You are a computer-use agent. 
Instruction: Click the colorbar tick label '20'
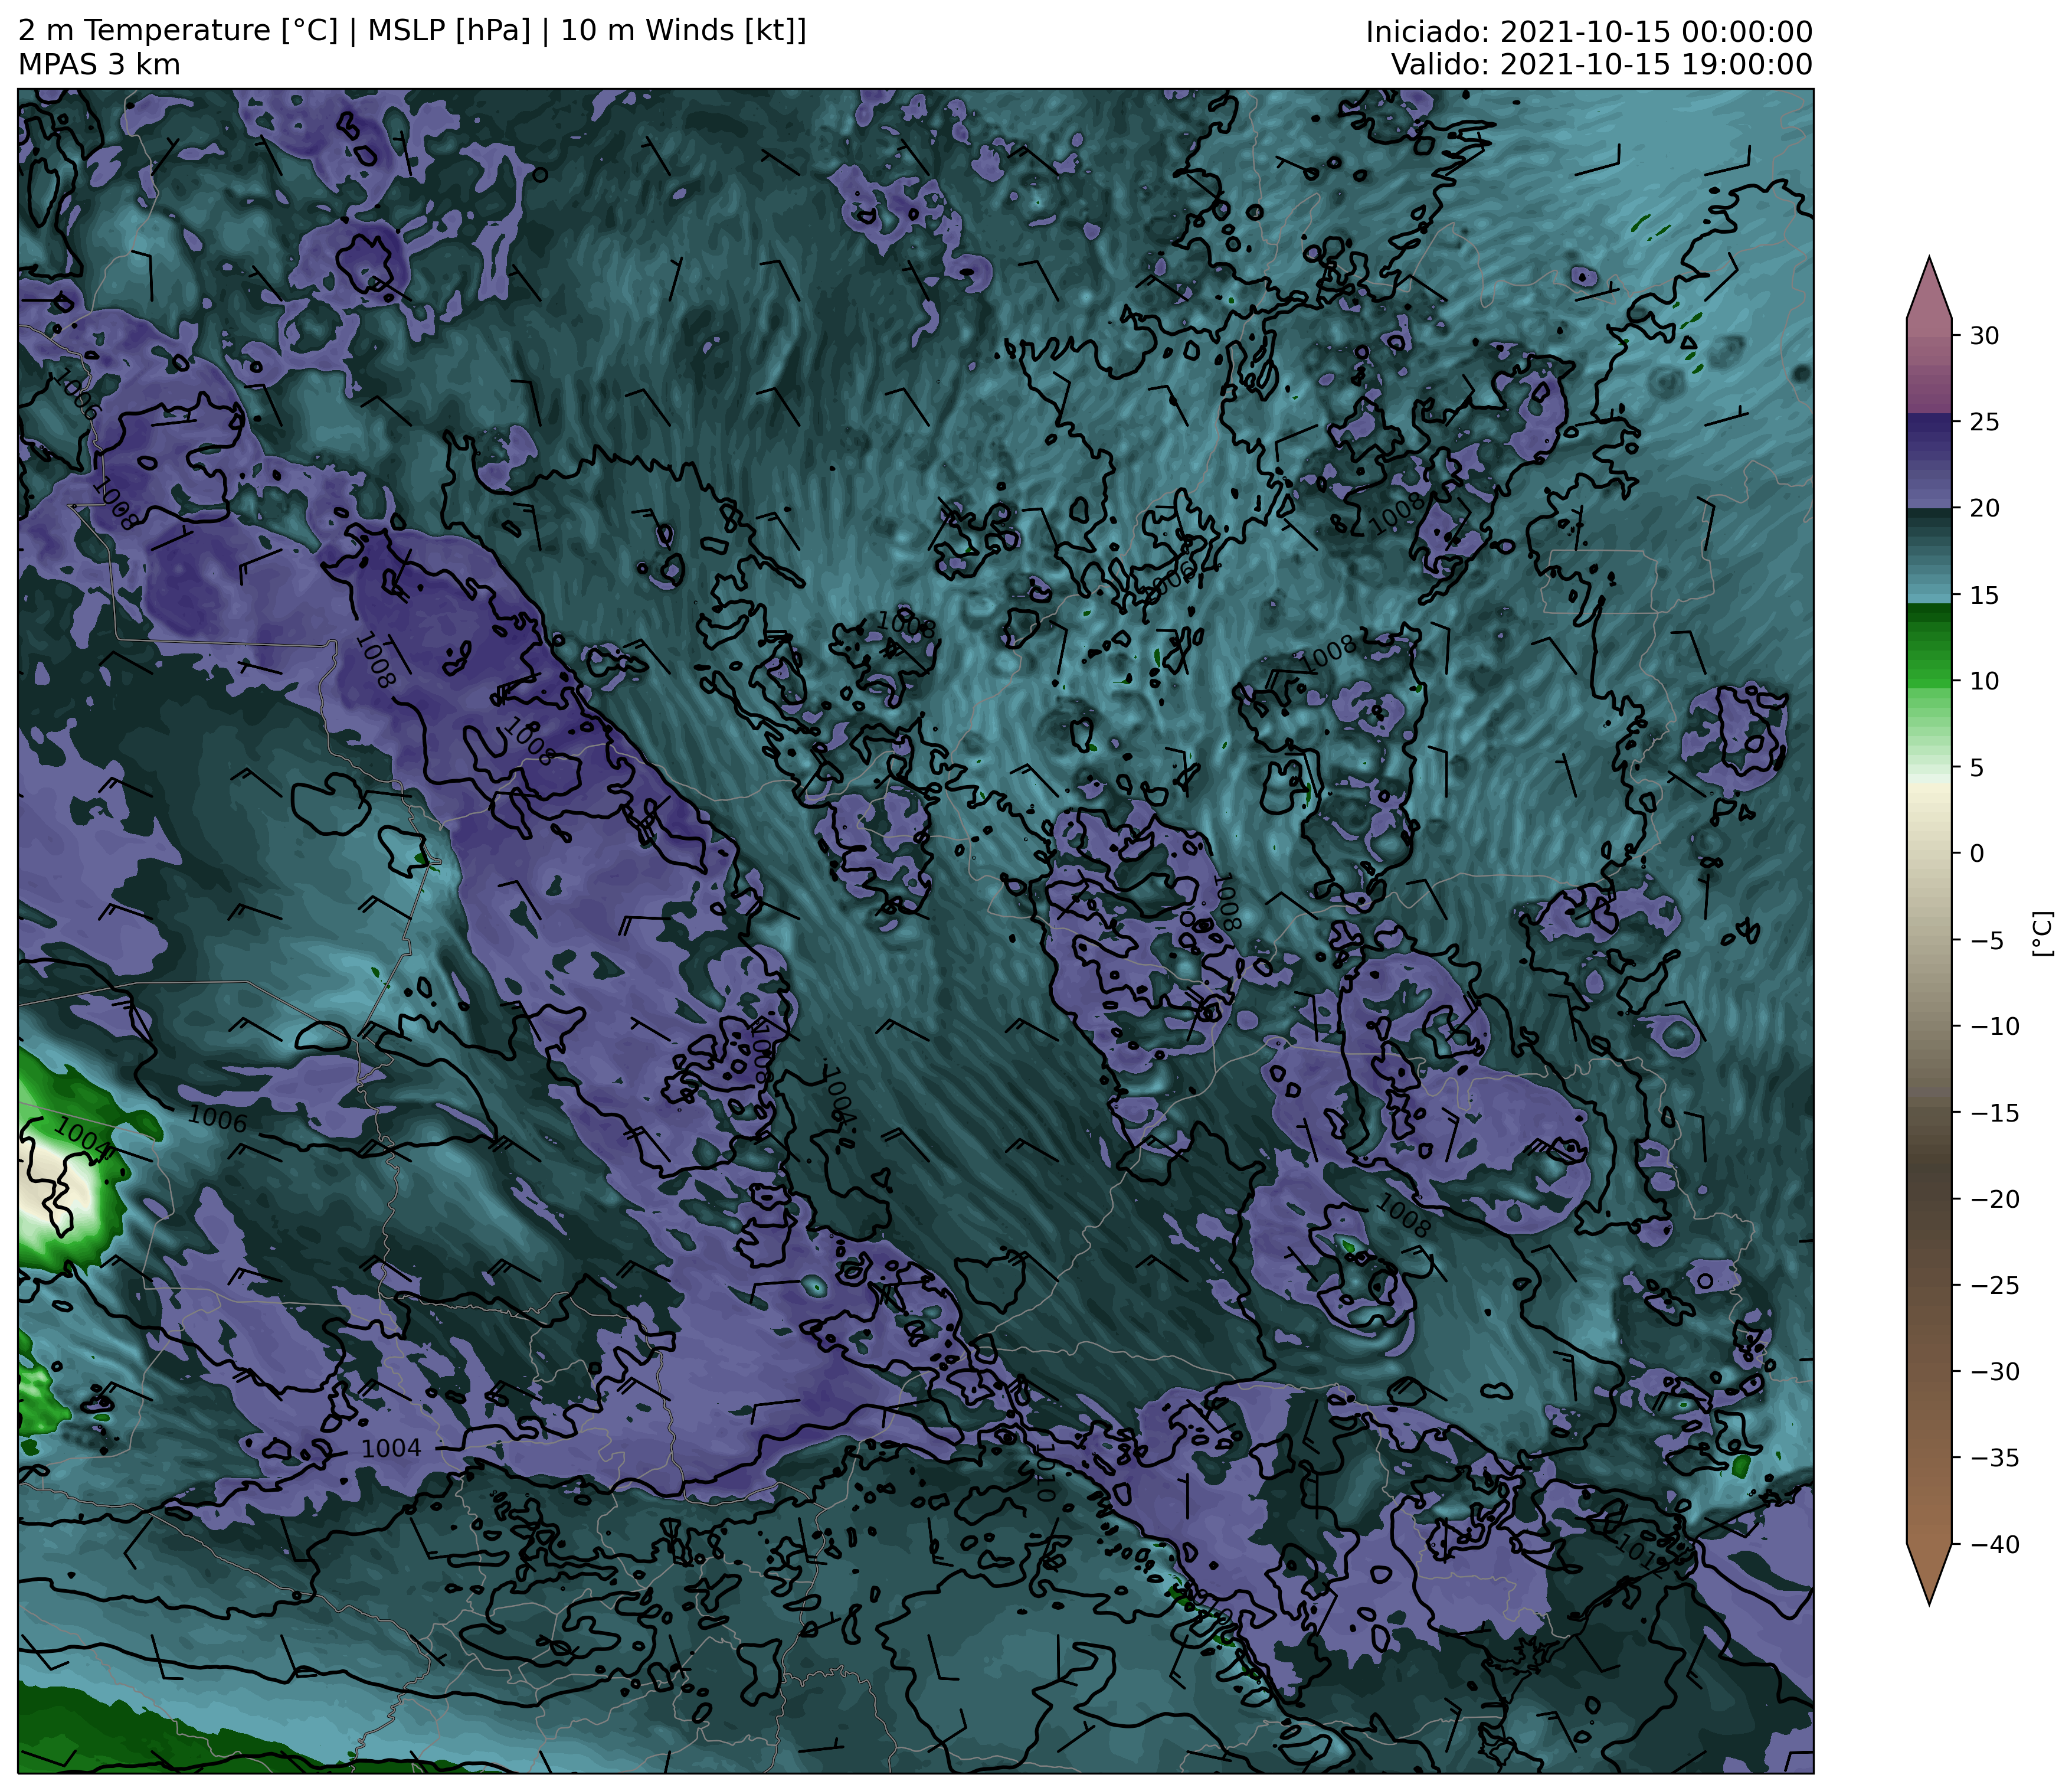(1985, 508)
